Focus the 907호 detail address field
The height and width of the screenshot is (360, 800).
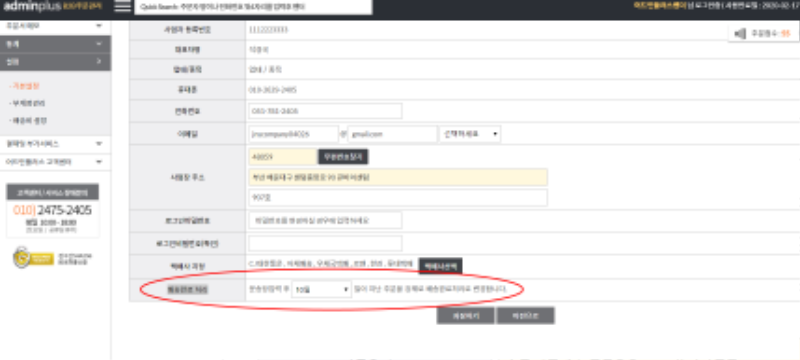tap(398, 197)
